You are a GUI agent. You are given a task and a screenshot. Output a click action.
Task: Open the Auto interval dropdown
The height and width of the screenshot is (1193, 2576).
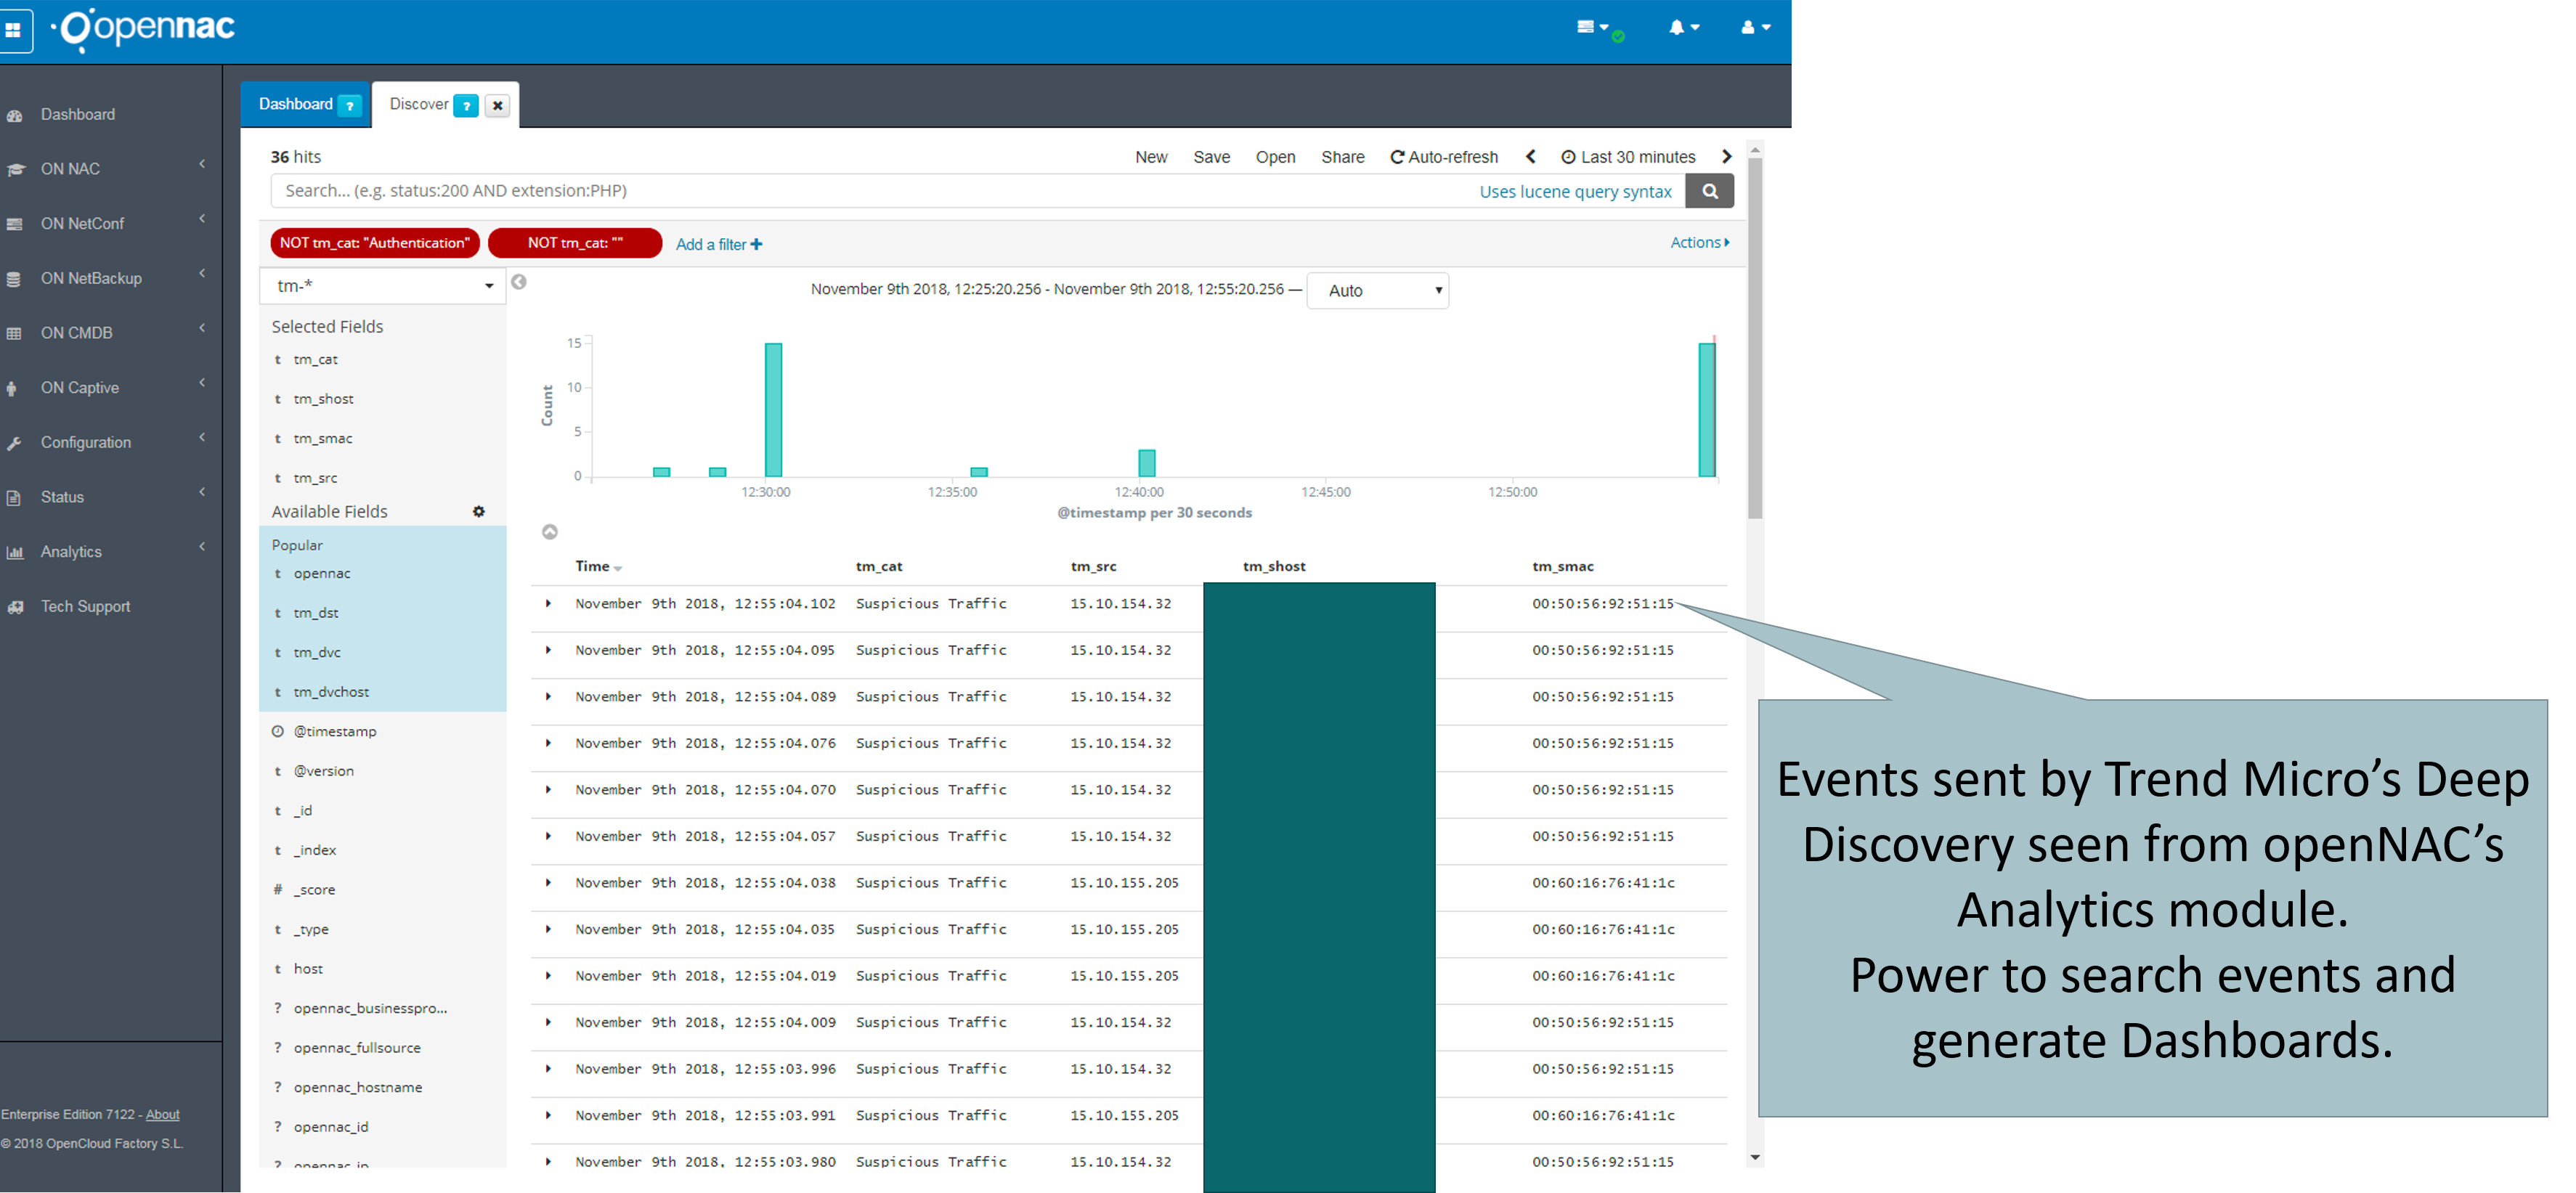click(x=1377, y=291)
